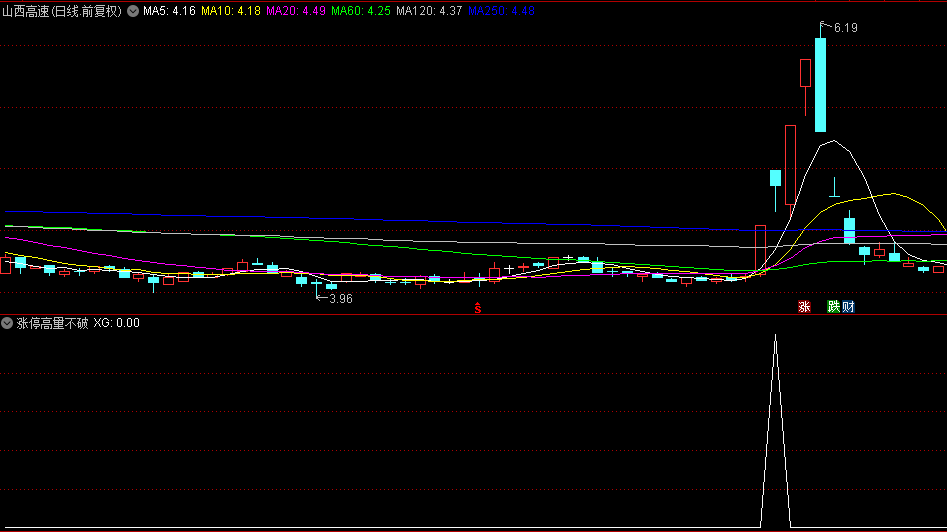Open the main chart indicator dropdown arrow
This screenshot has width=947, height=532.
pyautogui.click(x=133, y=11)
